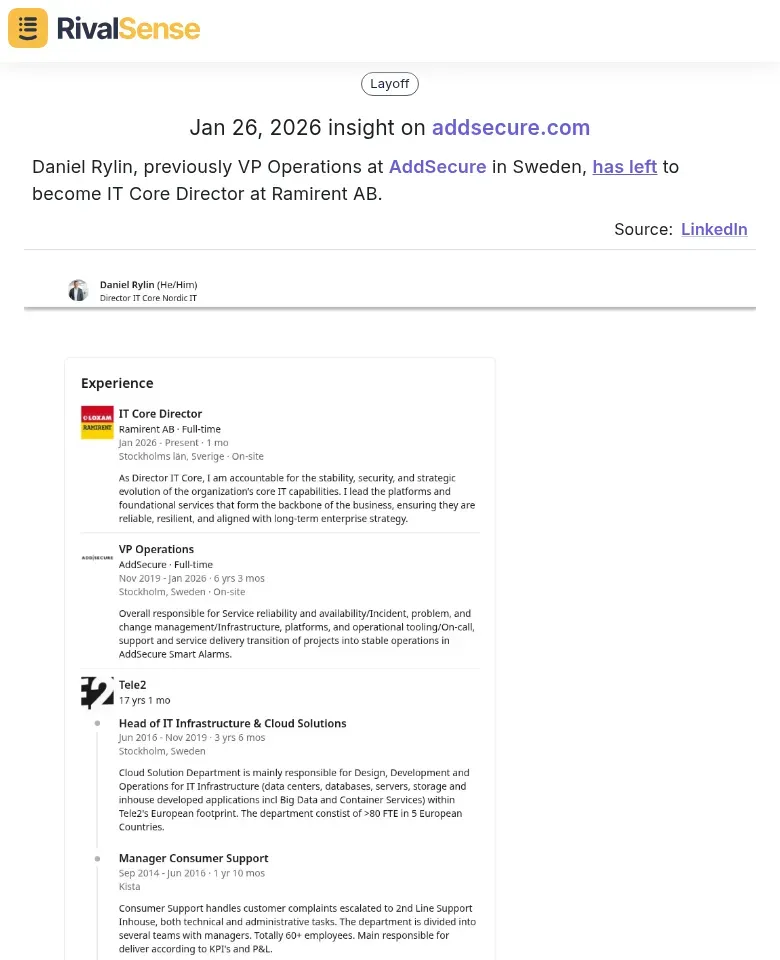Image resolution: width=780 pixels, height=960 pixels.
Task: Open the AddSecure company link
Action: [x=437, y=167]
